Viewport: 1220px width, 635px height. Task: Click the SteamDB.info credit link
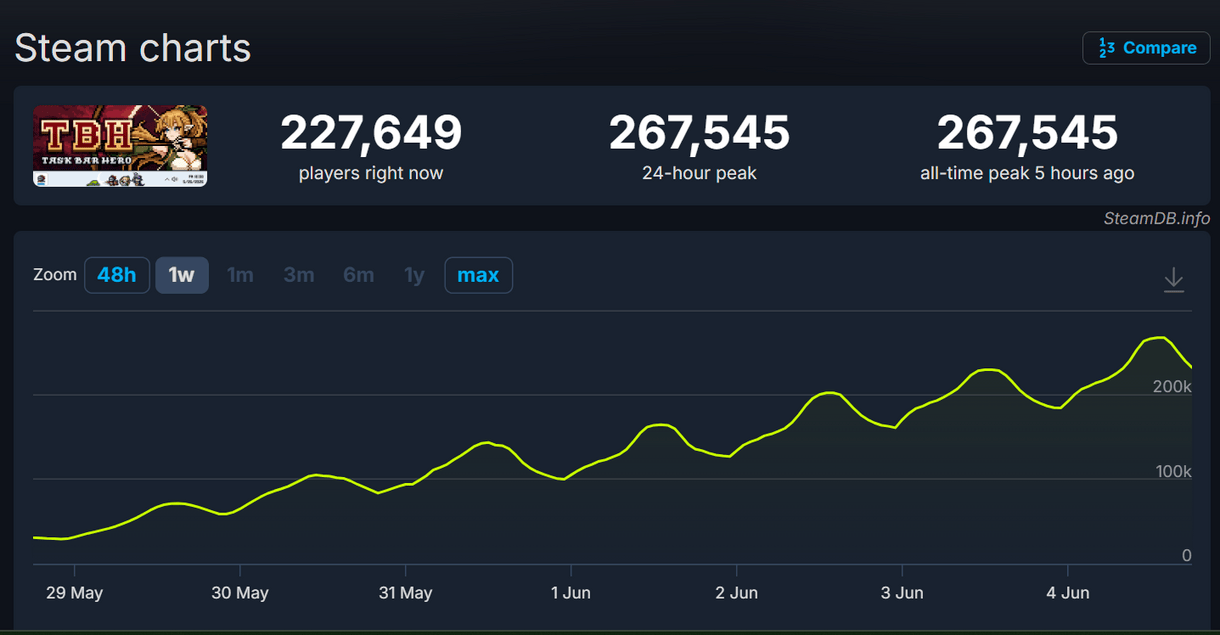tap(1157, 218)
